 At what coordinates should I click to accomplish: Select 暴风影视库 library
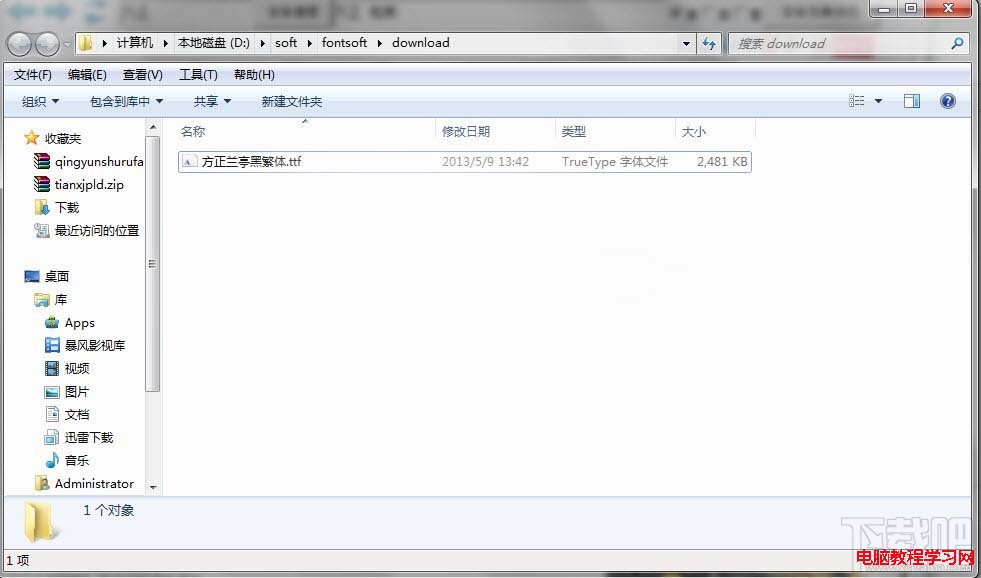(95, 345)
